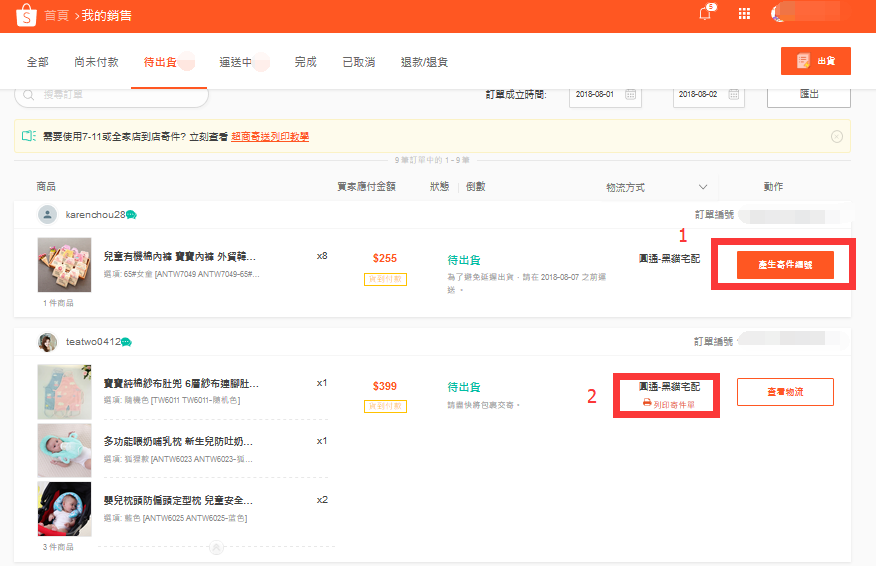The image size is (876, 566).
Task: Switch to the 全部 tab
Action: (37, 62)
